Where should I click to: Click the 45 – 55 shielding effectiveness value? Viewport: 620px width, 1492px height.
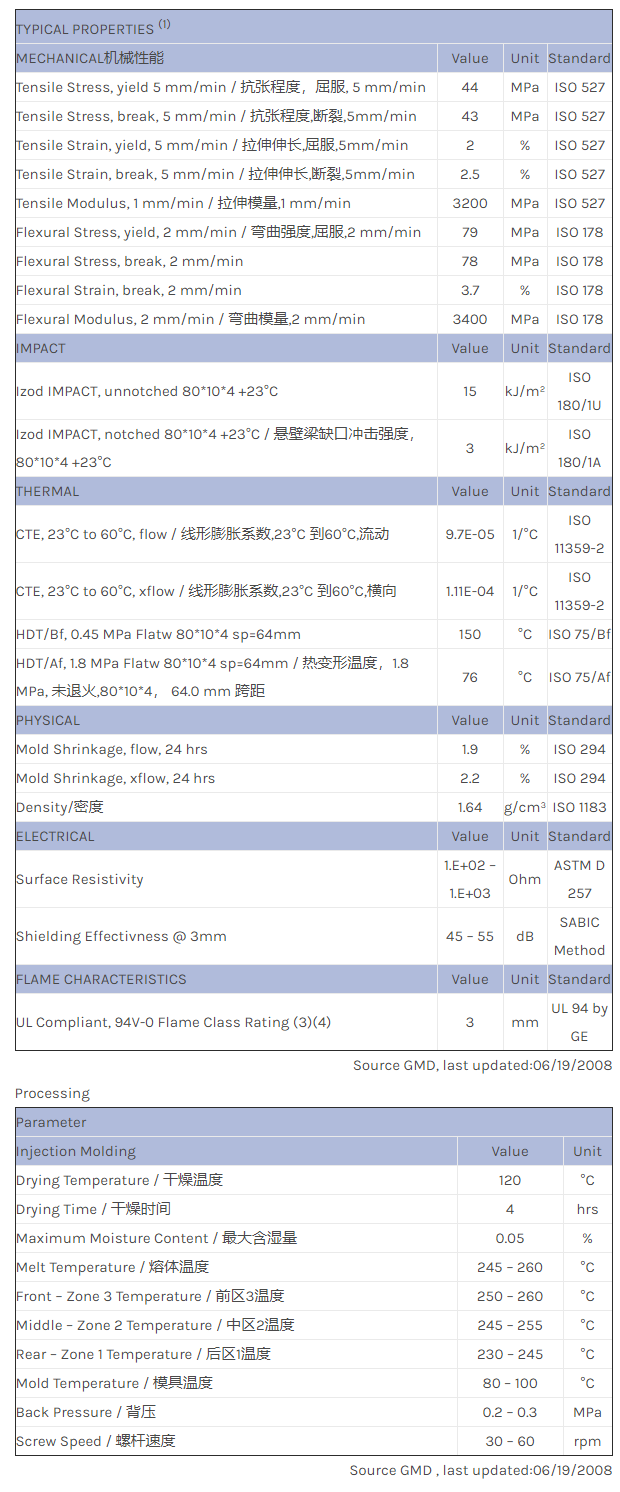pyautogui.click(x=470, y=936)
